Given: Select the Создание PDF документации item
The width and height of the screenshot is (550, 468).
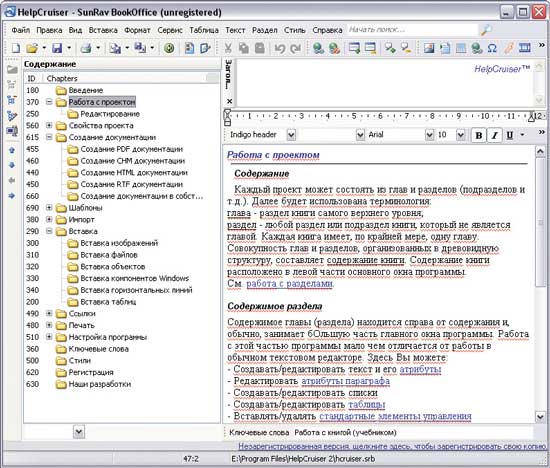Looking at the screenshot, I should [x=132, y=149].
